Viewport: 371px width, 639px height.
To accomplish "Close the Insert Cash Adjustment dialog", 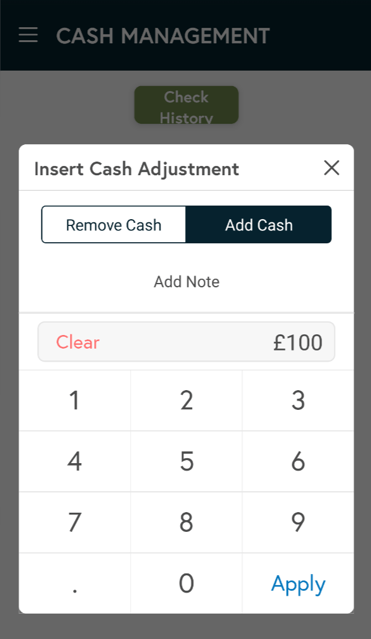I will (x=331, y=167).
